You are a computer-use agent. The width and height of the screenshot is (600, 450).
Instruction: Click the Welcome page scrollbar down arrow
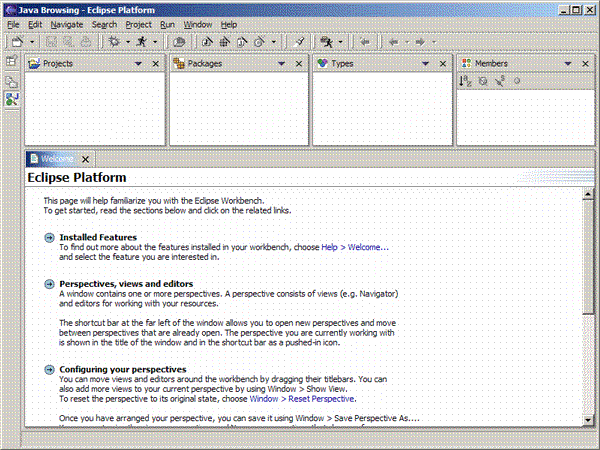coord(588,420)
